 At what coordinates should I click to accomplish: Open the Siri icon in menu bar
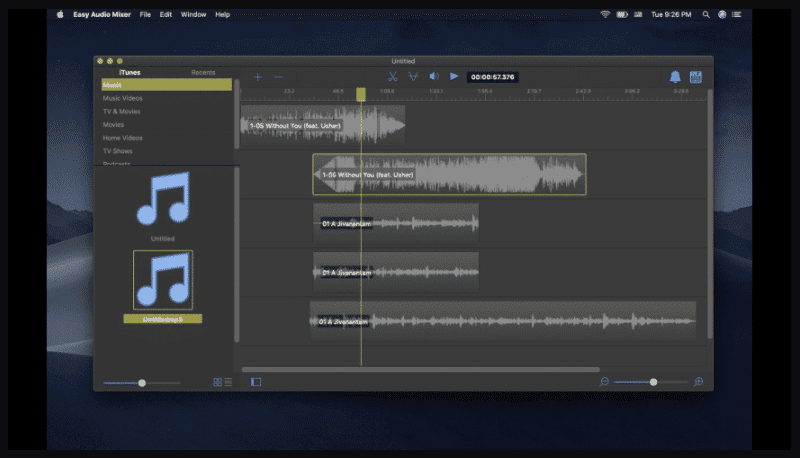722,14
